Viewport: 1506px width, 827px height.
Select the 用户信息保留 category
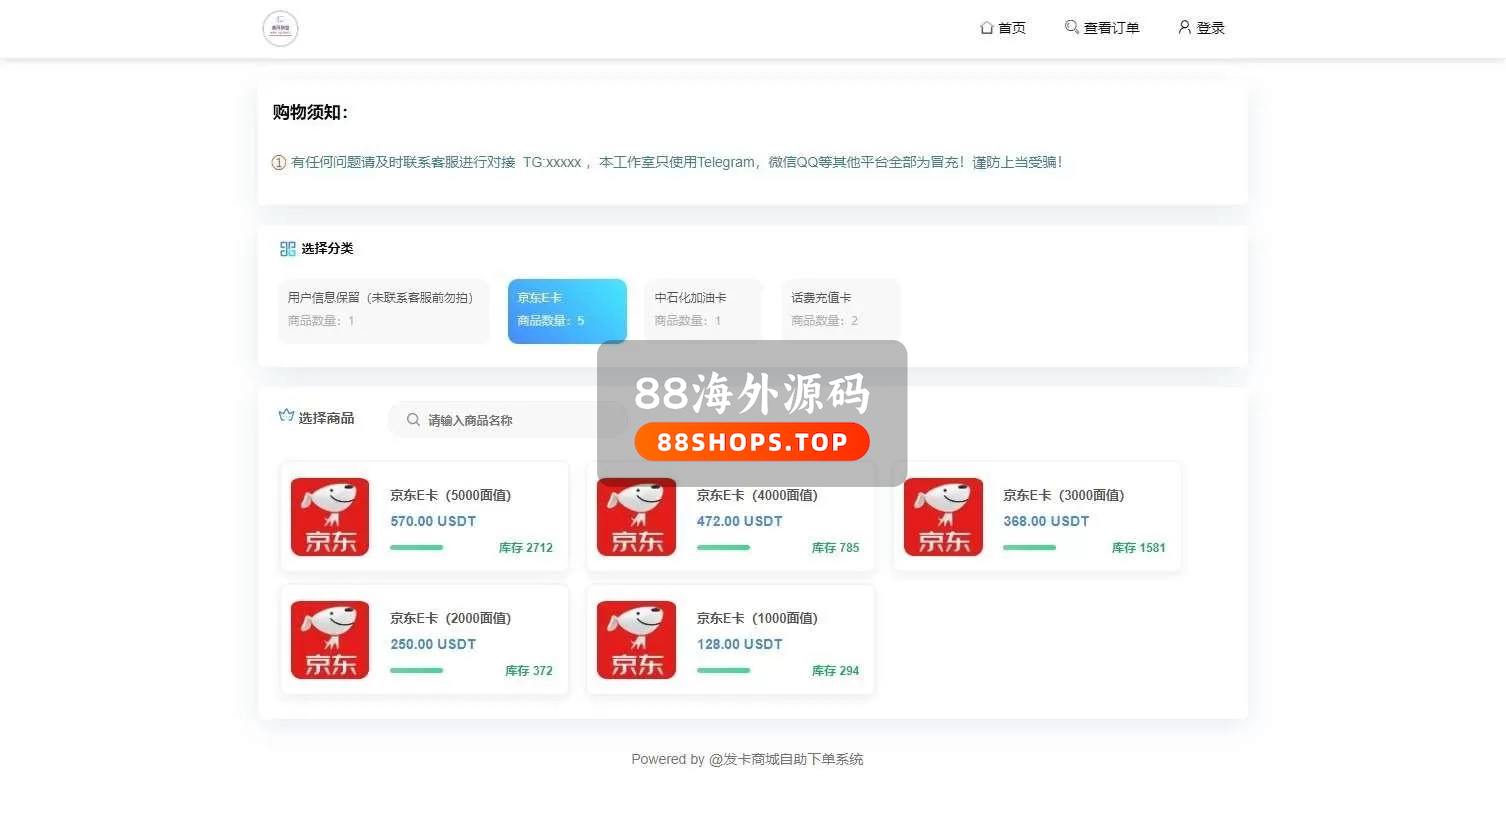tap(383, 310)
